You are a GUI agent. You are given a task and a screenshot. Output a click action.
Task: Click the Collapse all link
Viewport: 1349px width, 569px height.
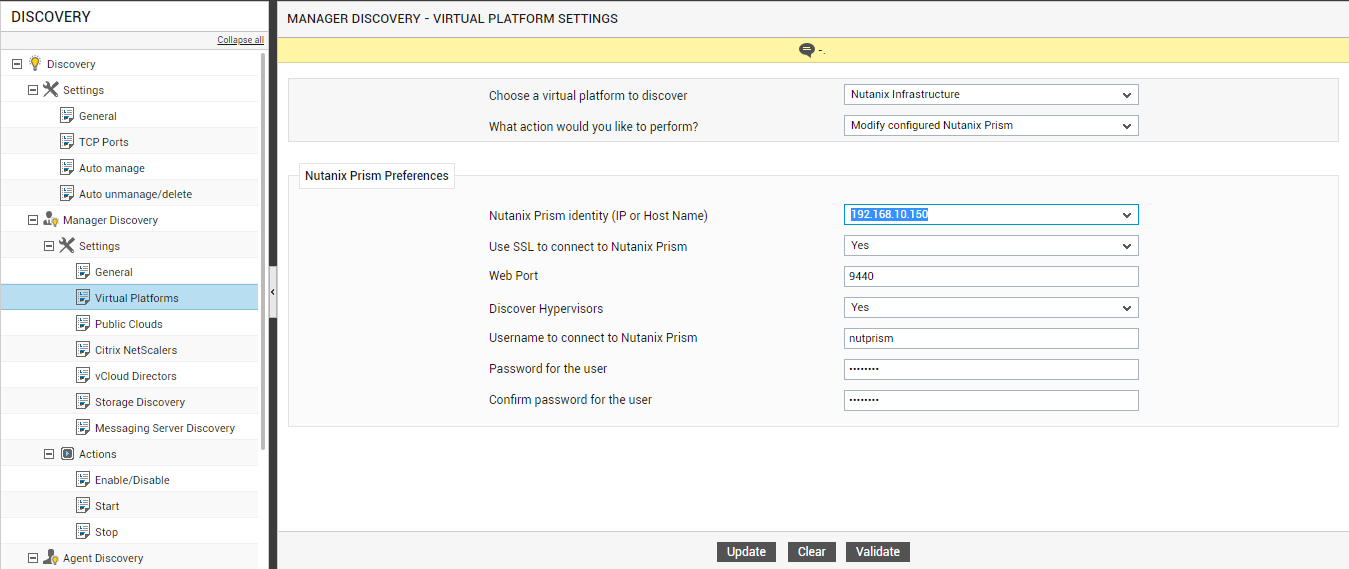coord(241,40)
